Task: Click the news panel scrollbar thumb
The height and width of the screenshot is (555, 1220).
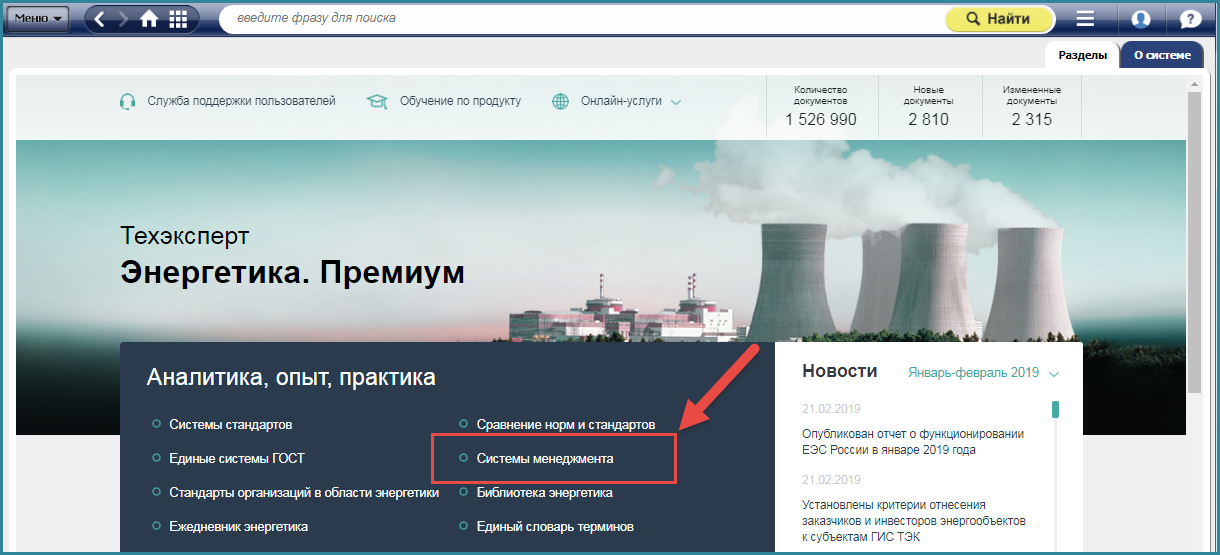Action: click(1055, 410)
